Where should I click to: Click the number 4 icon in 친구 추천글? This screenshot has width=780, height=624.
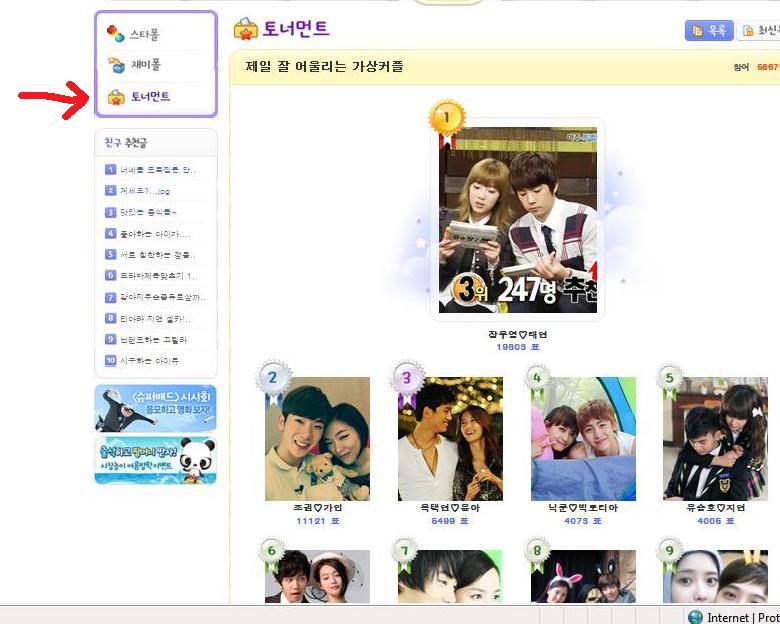(110, 233)
